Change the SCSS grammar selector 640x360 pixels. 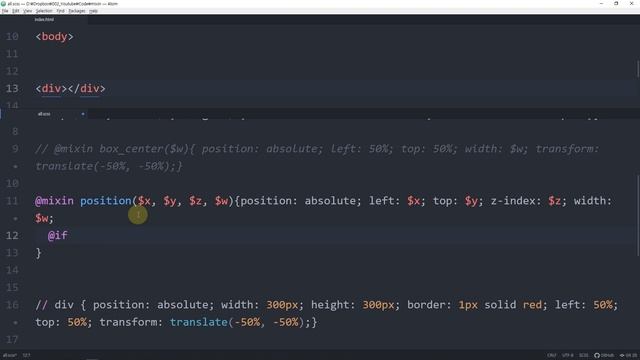584,355
